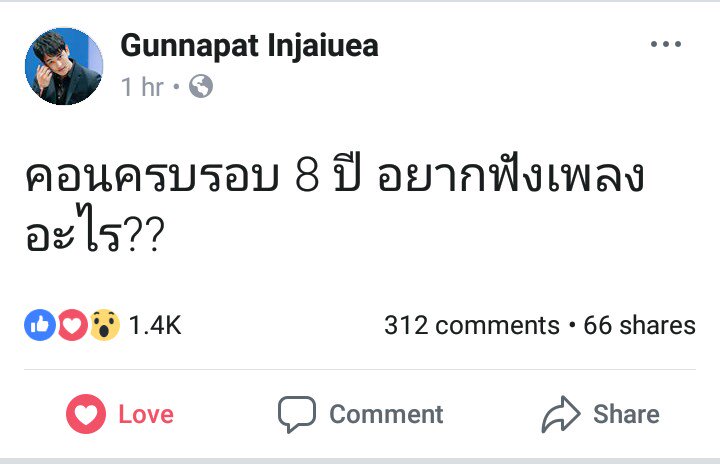Click the wow face reaction icon
Viewport: 720px width, 464px height.
104,325
